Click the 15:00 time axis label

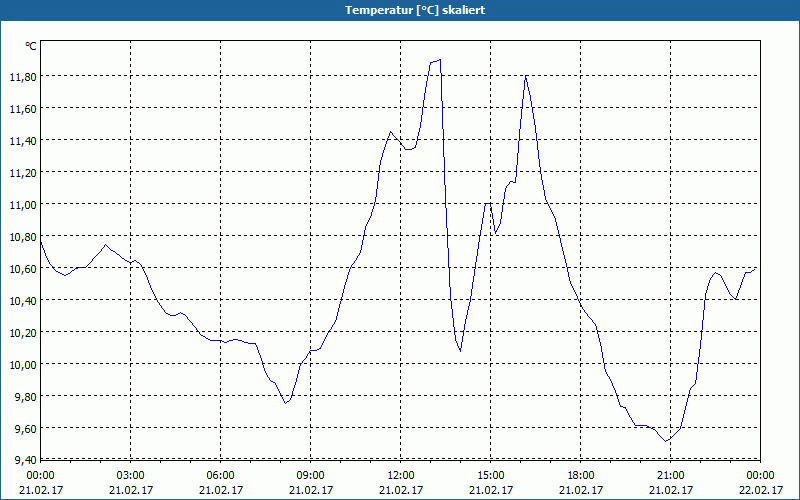pos(490,476)
